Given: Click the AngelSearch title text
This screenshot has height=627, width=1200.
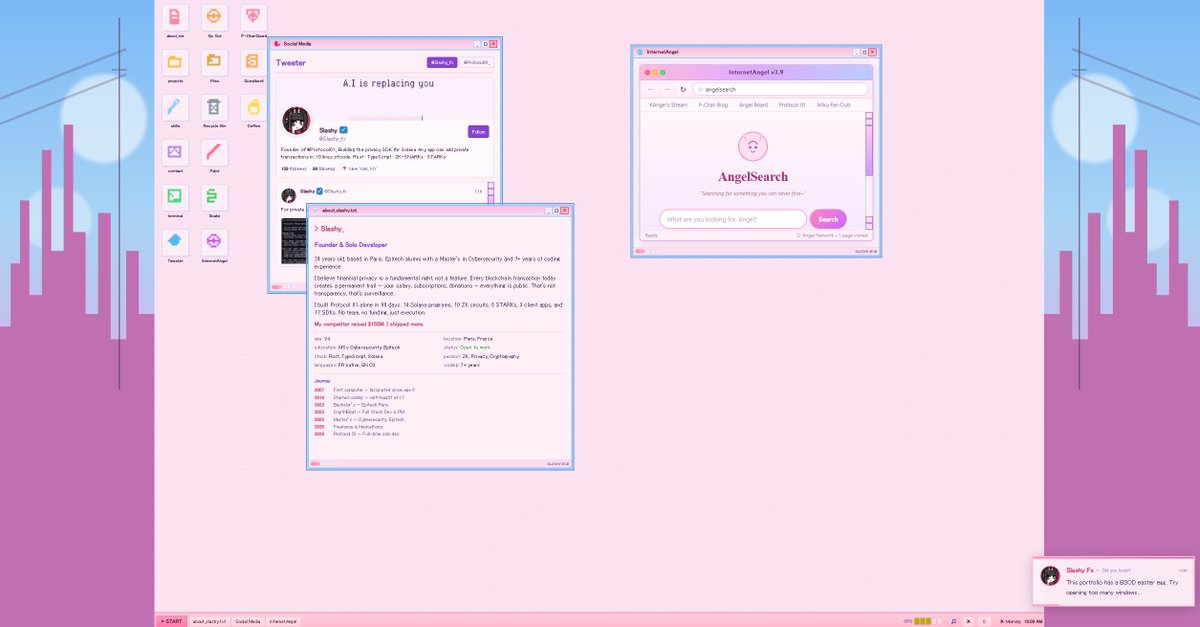Looking at the screenshot, I should tap(753, 177).
